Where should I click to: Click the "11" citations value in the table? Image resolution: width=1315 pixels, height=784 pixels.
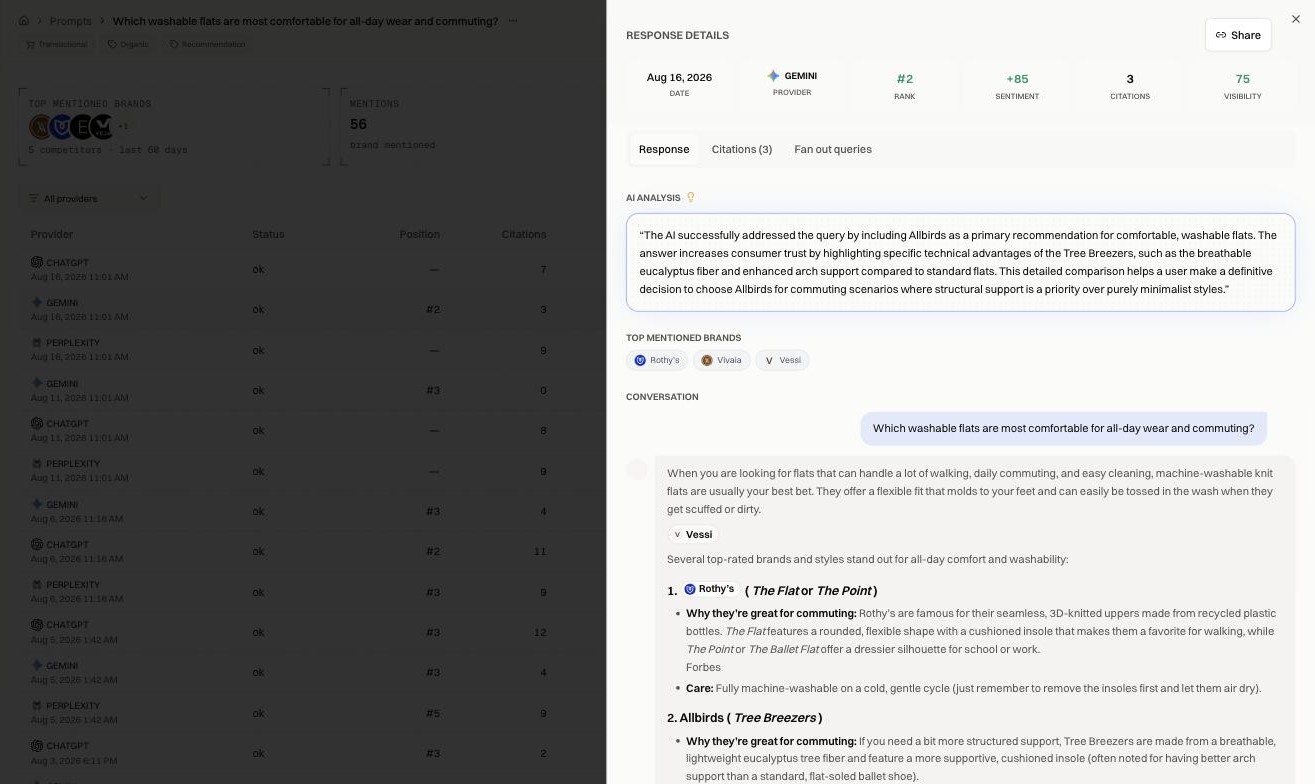pyautogui.click(x=540, y=552)
